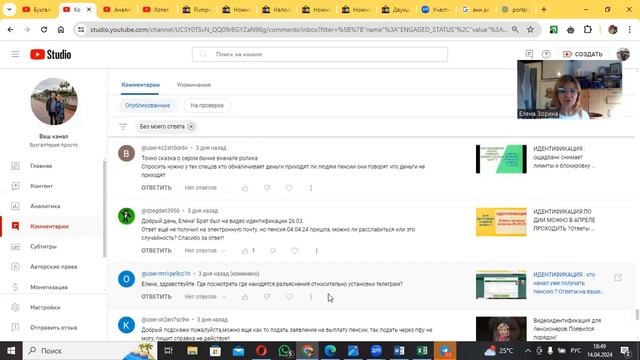Open Opera from the taskbar
This screenshot has height=360, width=640.
click(x=261, y=351)
